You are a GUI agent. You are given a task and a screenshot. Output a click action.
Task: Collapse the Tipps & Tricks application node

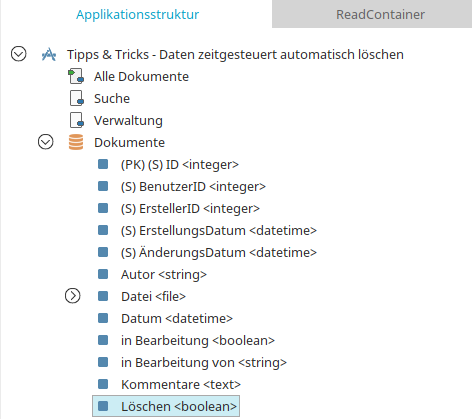pos(19,54)
